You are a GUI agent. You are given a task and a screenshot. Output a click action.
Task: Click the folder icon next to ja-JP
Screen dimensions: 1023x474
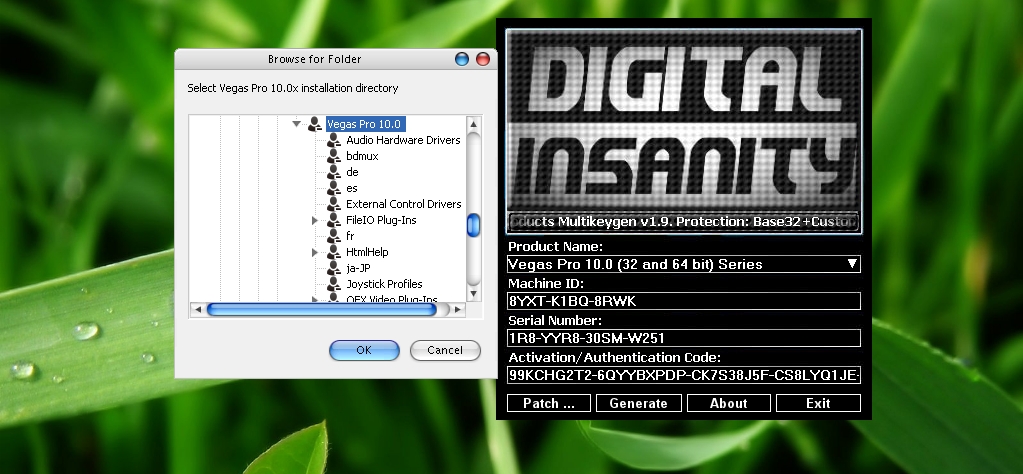pyautogui.click(x=334, y=268)
